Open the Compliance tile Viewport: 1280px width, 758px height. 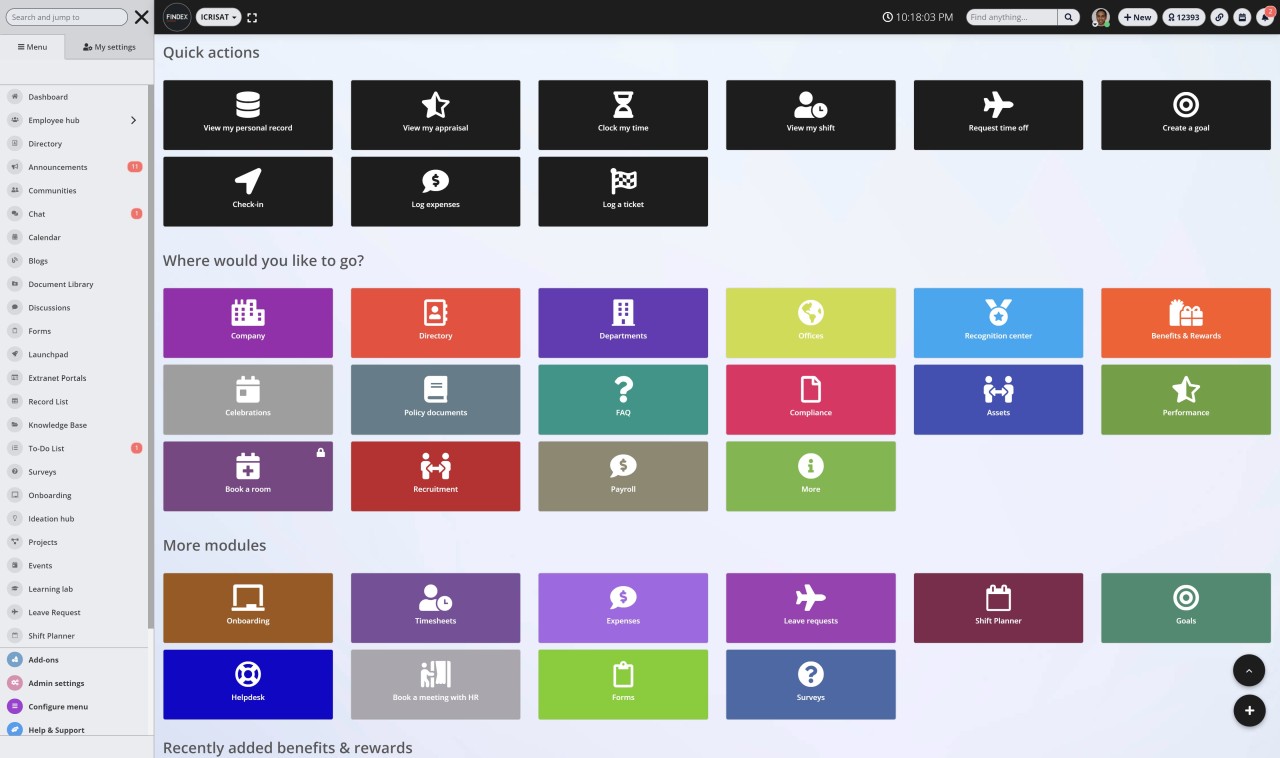pyautogui.click(x=810, y=399)
